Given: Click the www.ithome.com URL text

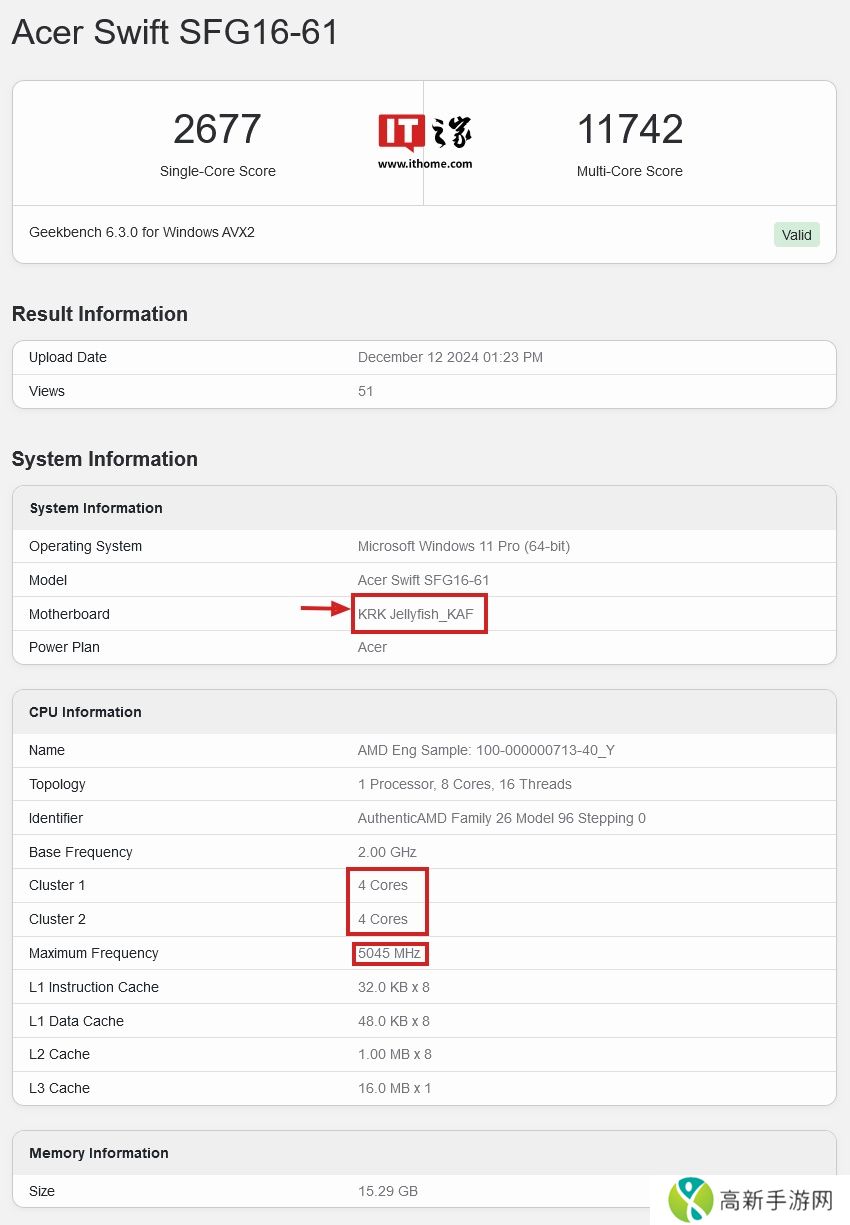Looking at the screenshot, I should point(425,163).
